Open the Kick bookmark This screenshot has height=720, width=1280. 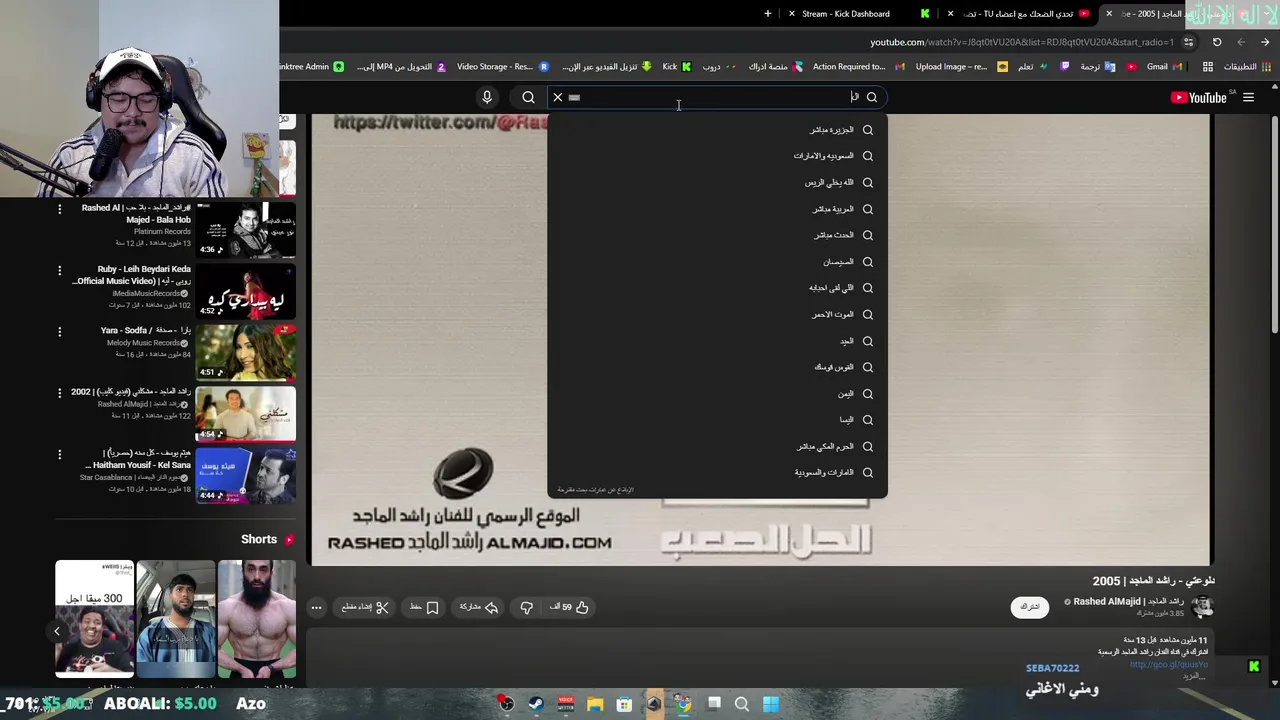coord(676,67)
